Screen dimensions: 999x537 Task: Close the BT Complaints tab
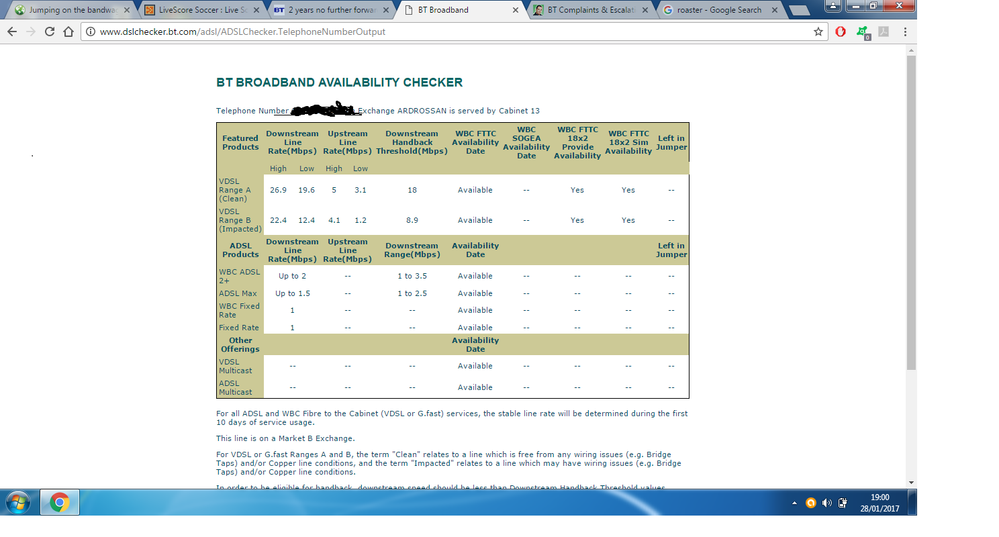click(x=645, y=10)
